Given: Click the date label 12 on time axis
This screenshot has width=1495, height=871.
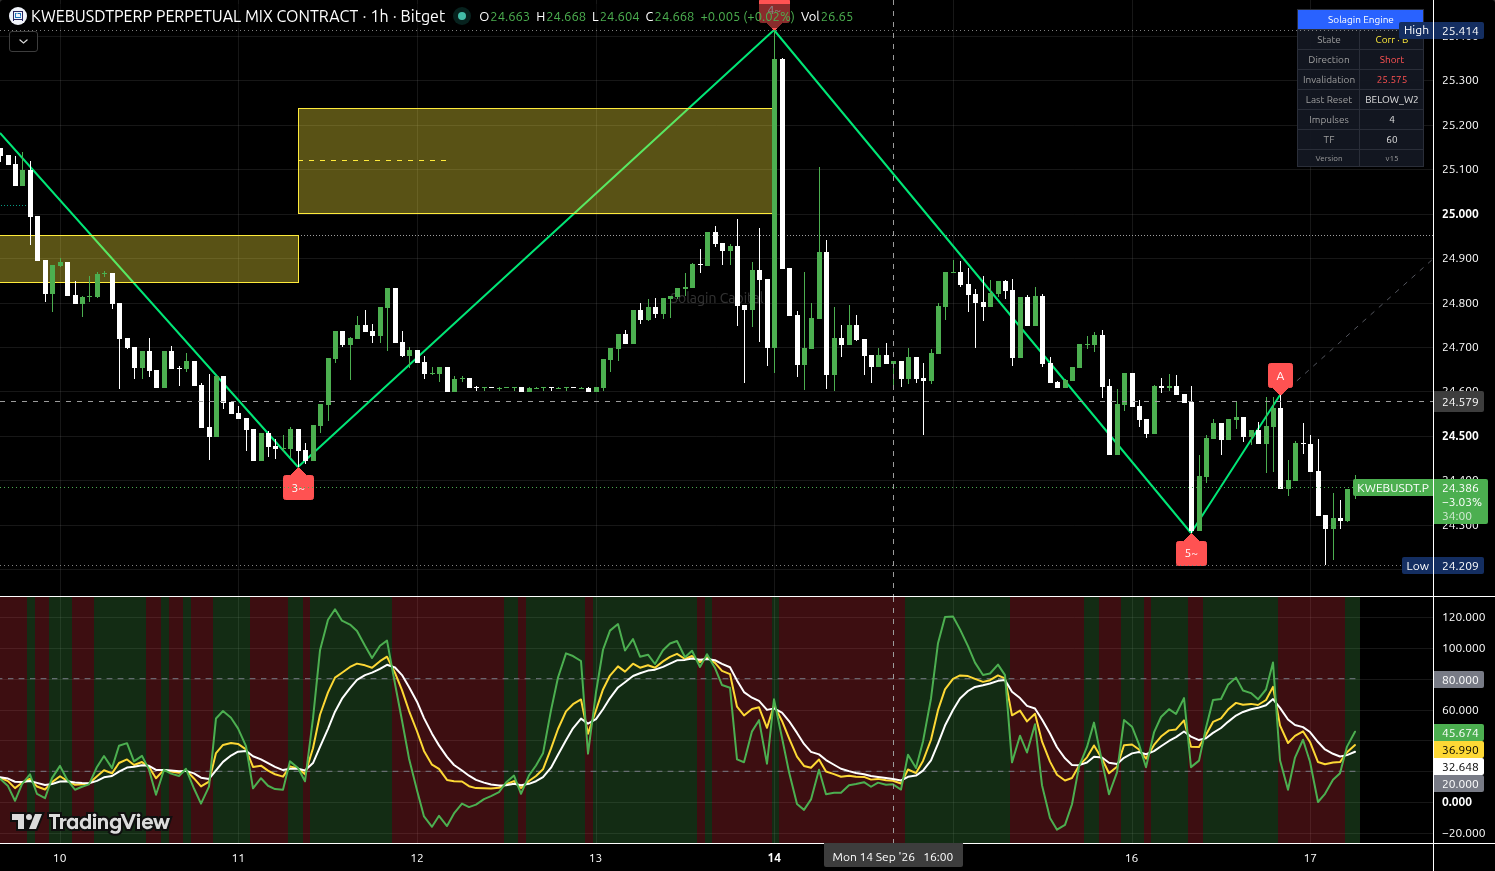Looking at the screenshot, I should [417, 858].
